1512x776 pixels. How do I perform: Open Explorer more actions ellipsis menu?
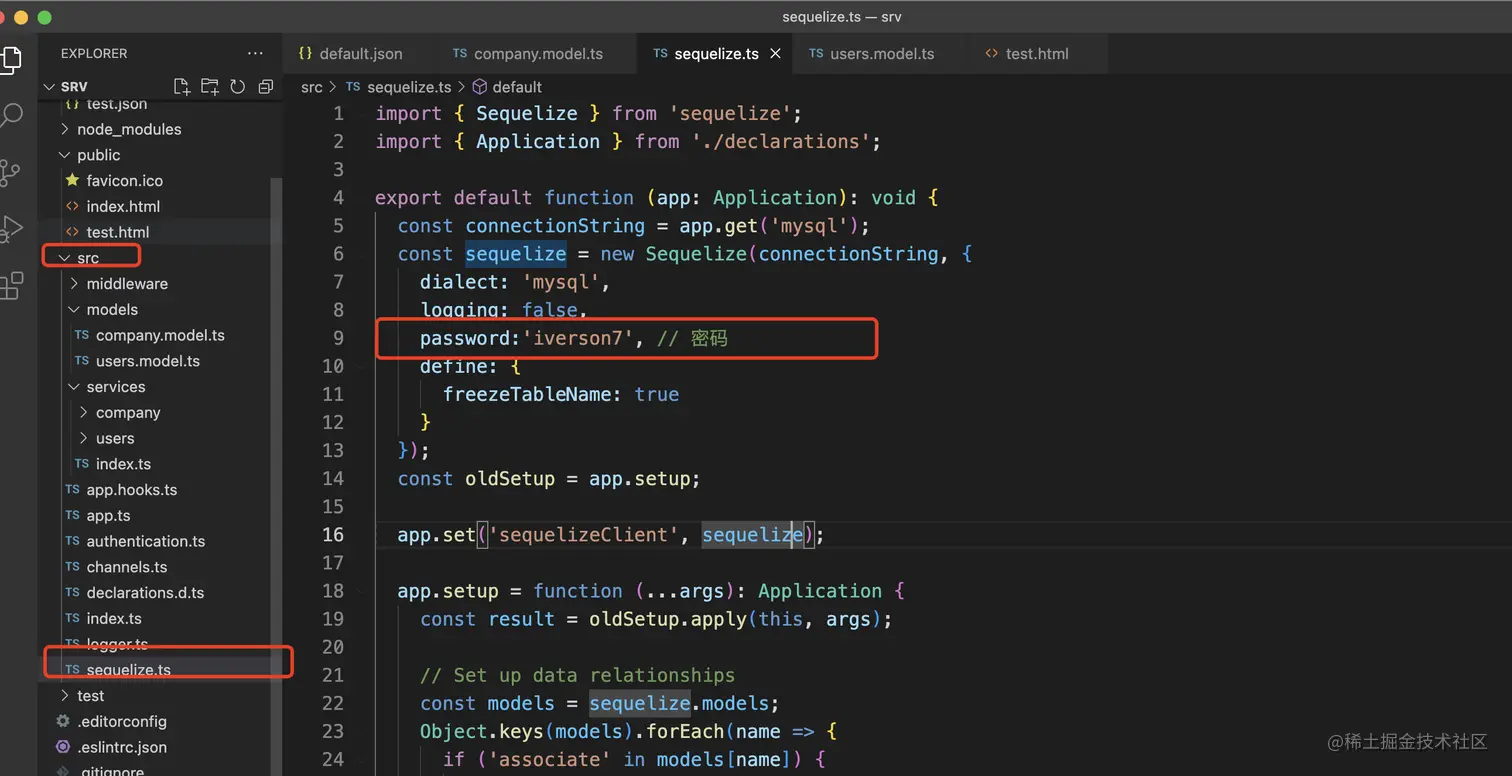pyautogui.click(x=255, y=53)
